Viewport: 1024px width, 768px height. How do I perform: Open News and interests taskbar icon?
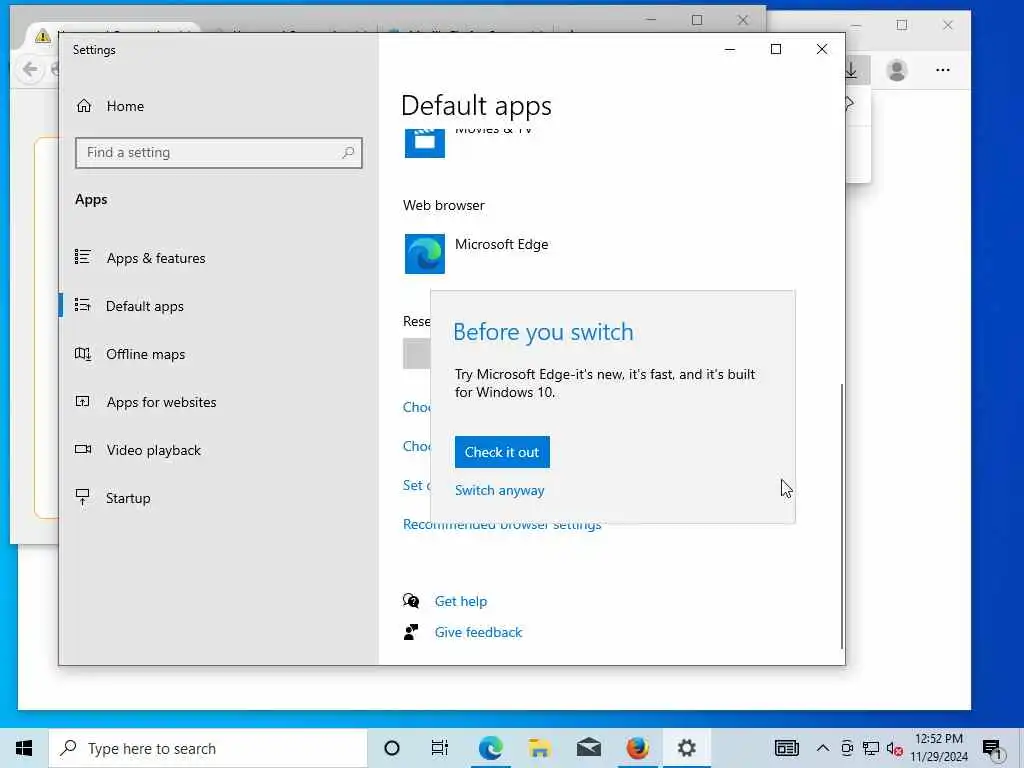(x=787, y=748)
